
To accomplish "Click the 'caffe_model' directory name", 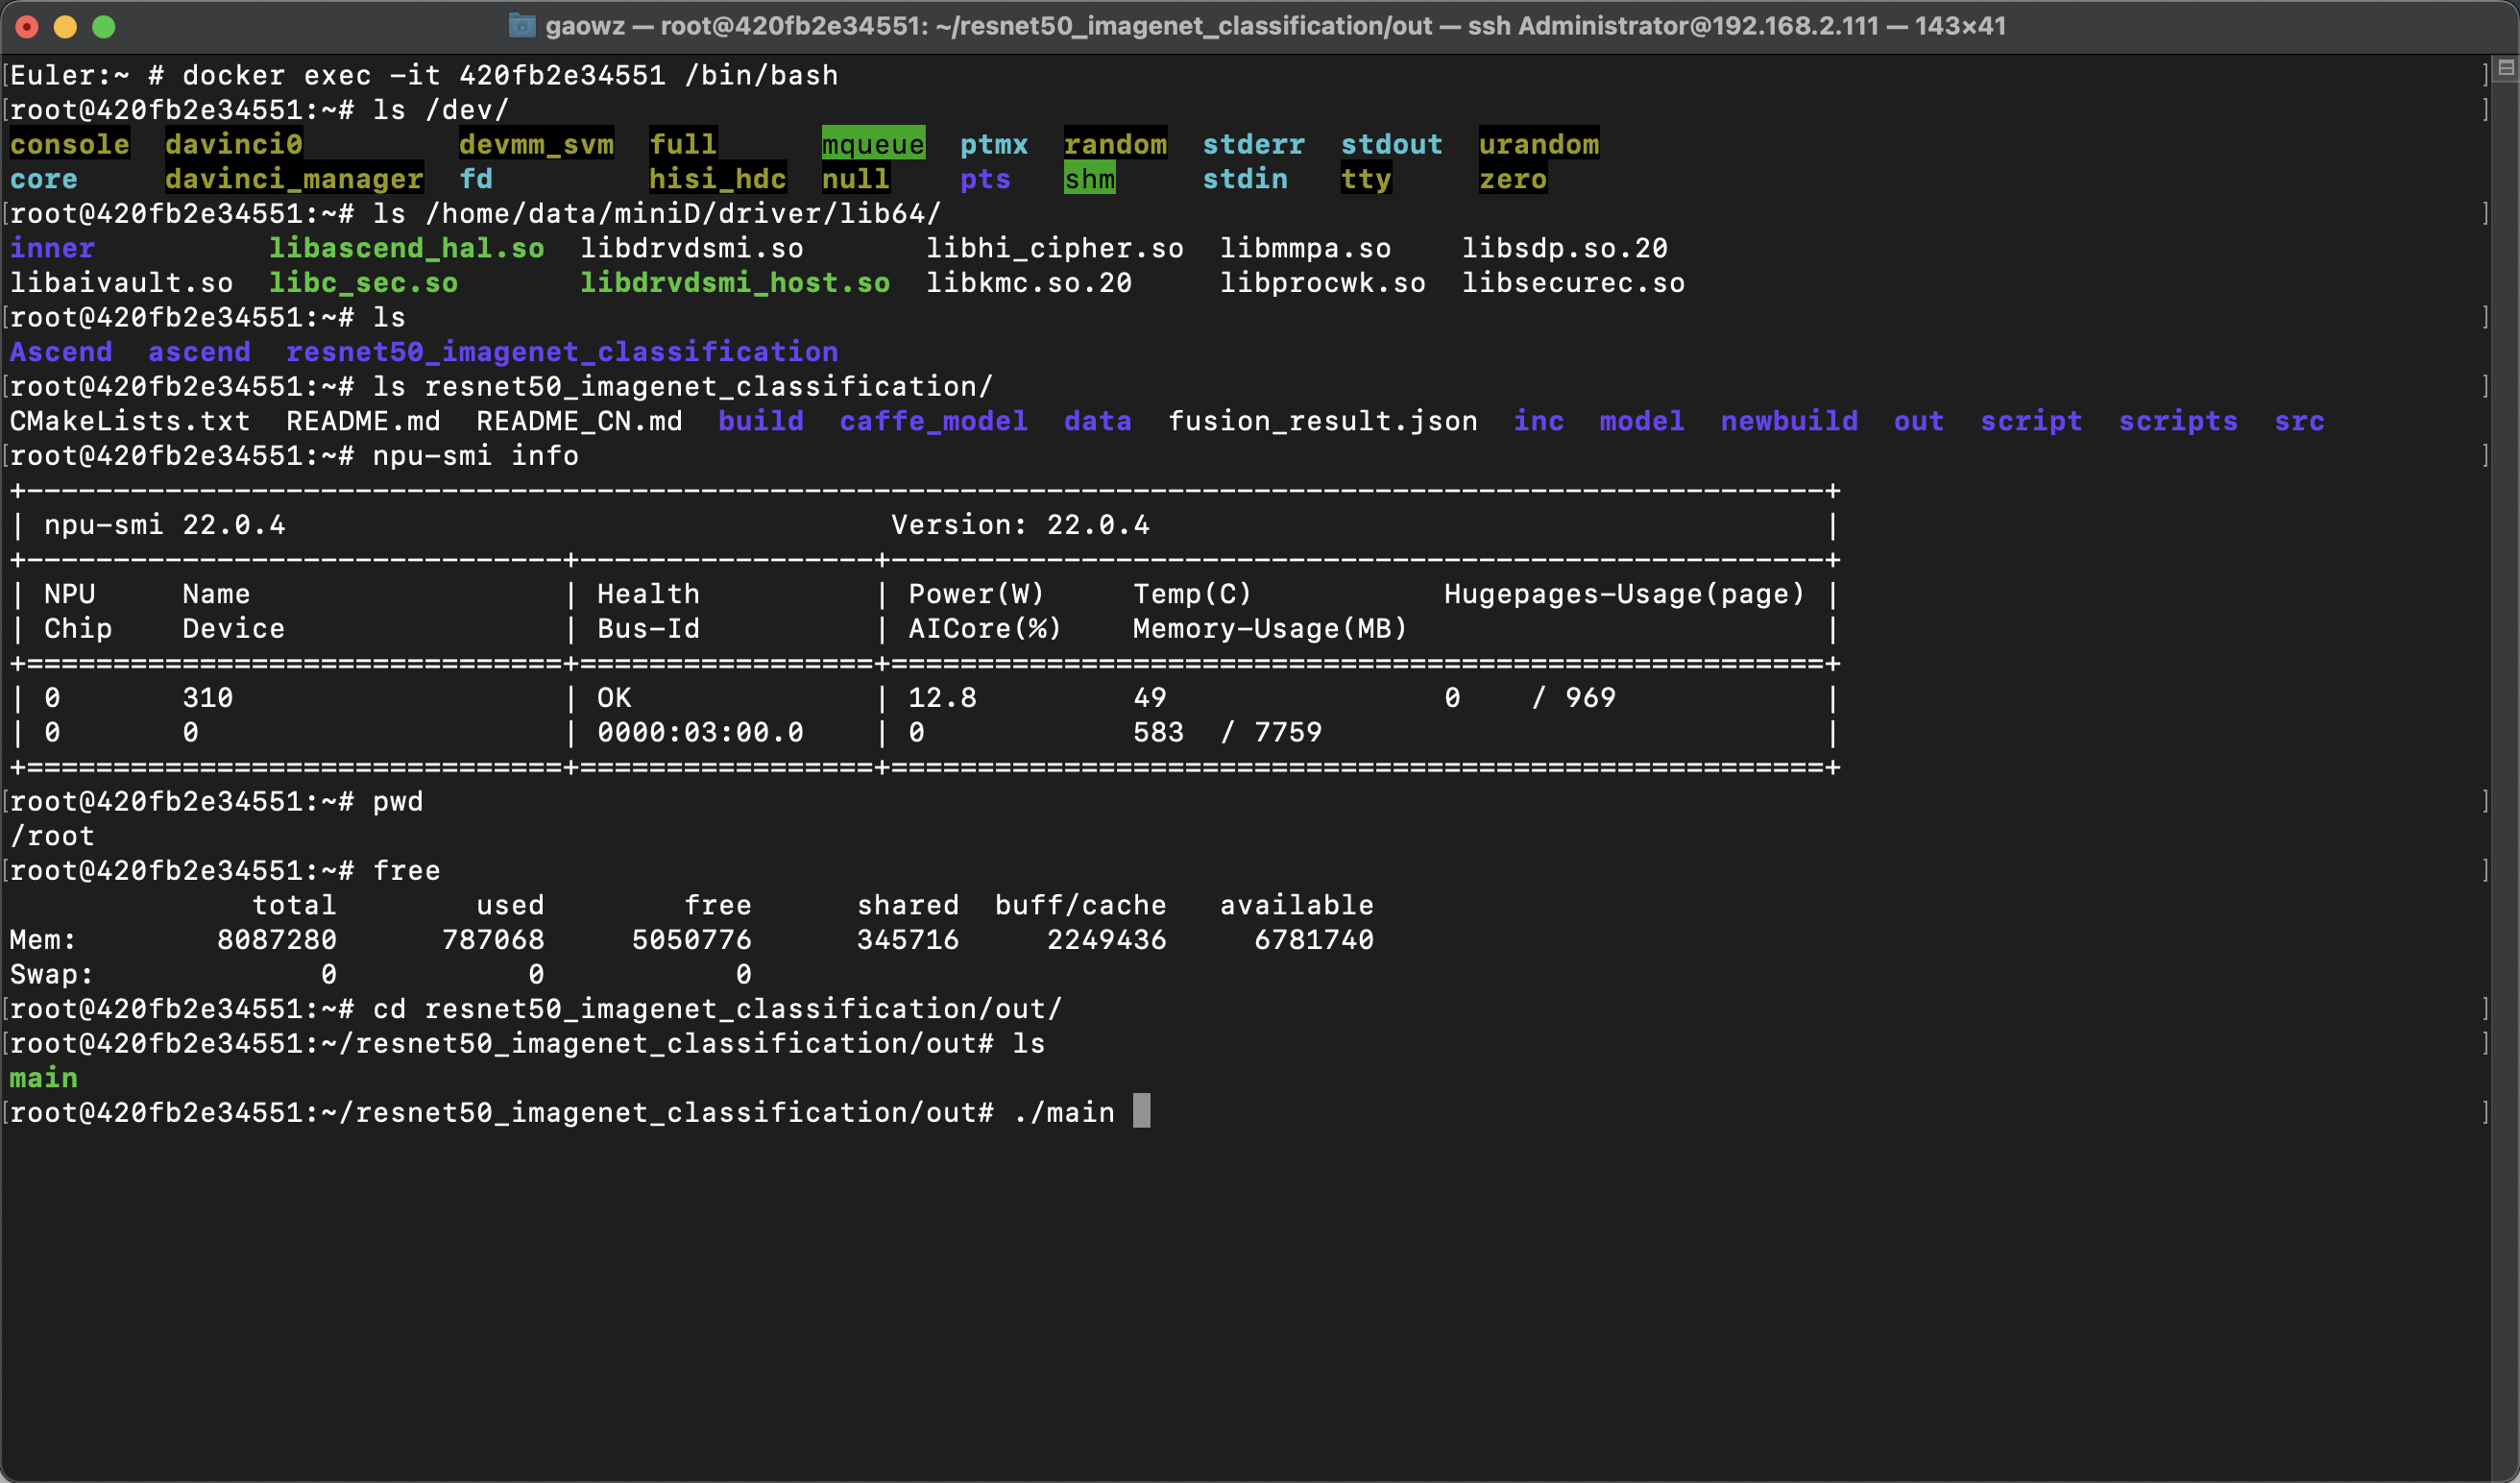I will [933, 421].
